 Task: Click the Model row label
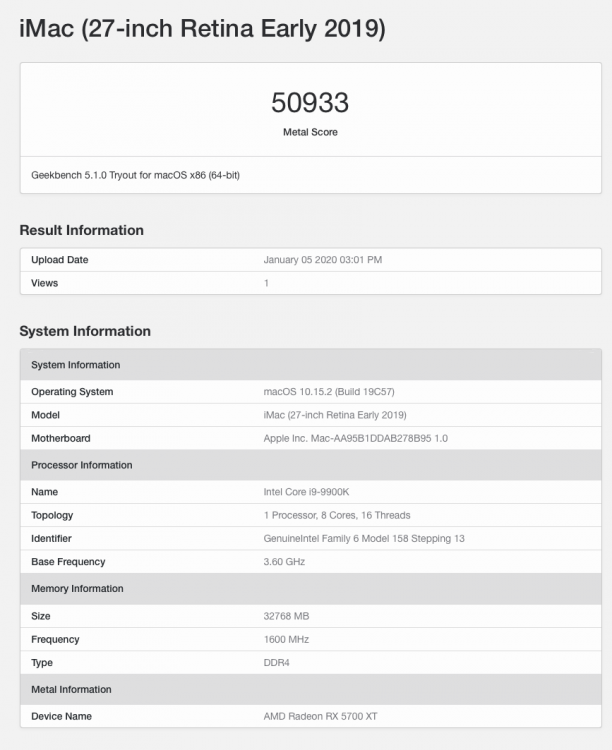point(45,415)
